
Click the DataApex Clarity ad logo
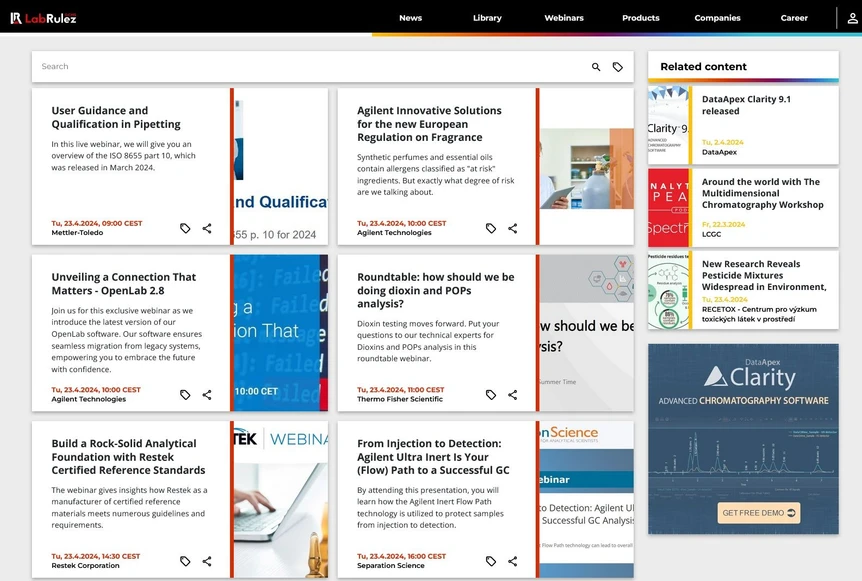pyautogui.click(x=750, y=375)
